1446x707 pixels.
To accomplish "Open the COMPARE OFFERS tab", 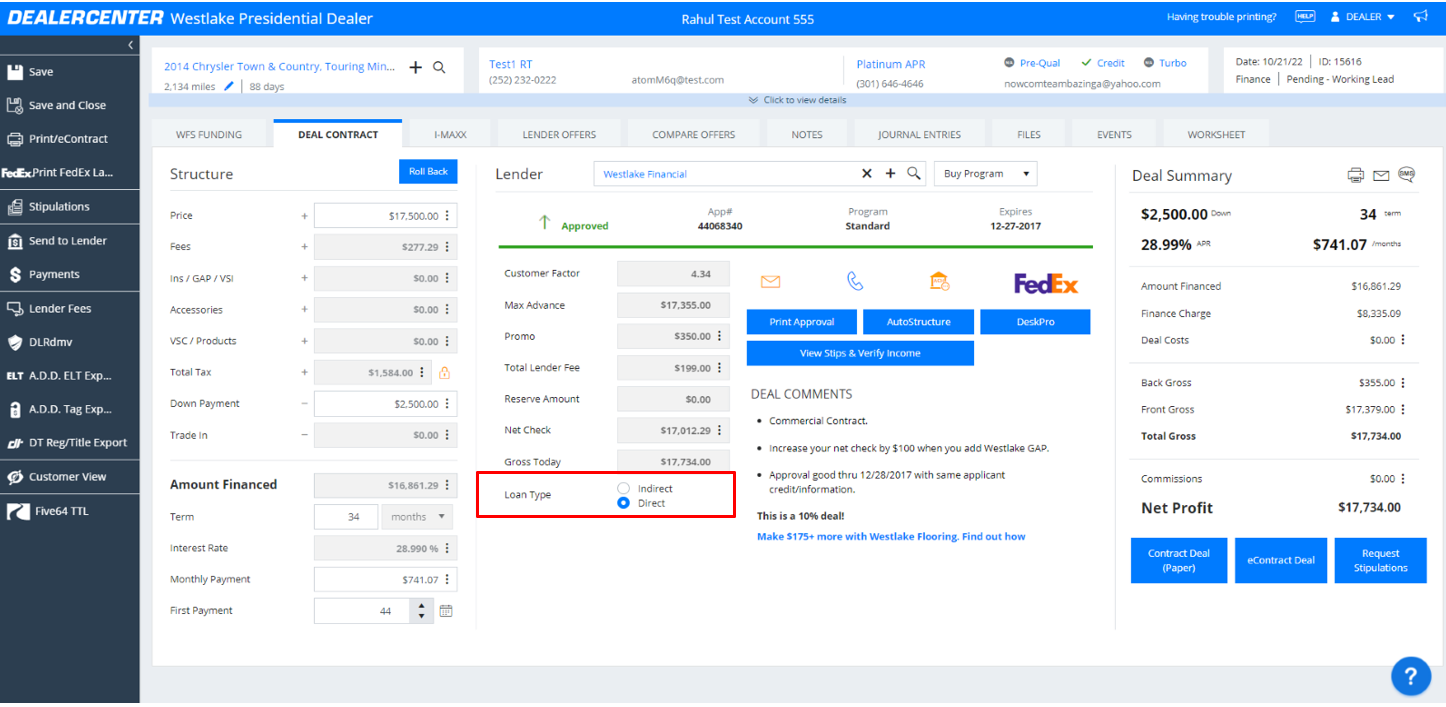I will coord(693,135).
